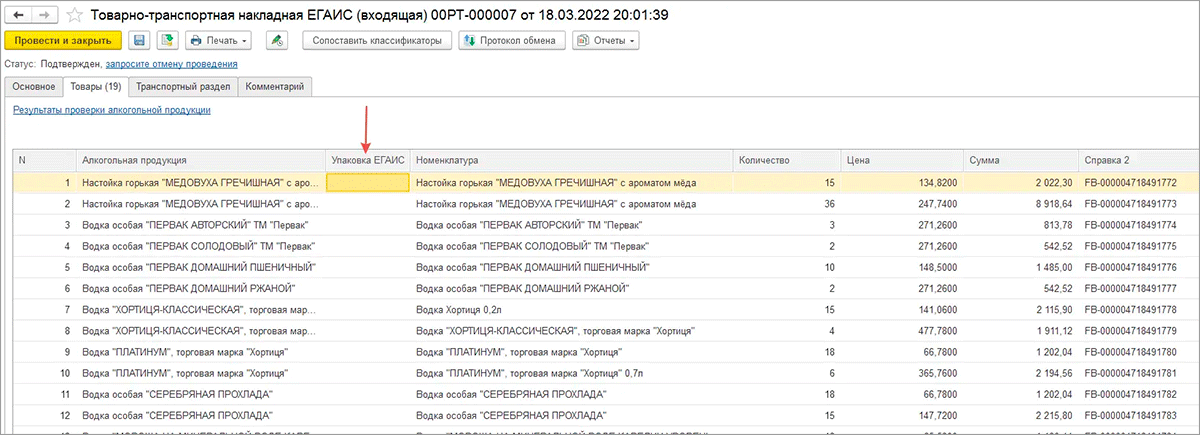Image resolution: width=1200 pixels, height=435 pixels.
Task: Click price cell '148,5000'
Action: coord(901,267)
